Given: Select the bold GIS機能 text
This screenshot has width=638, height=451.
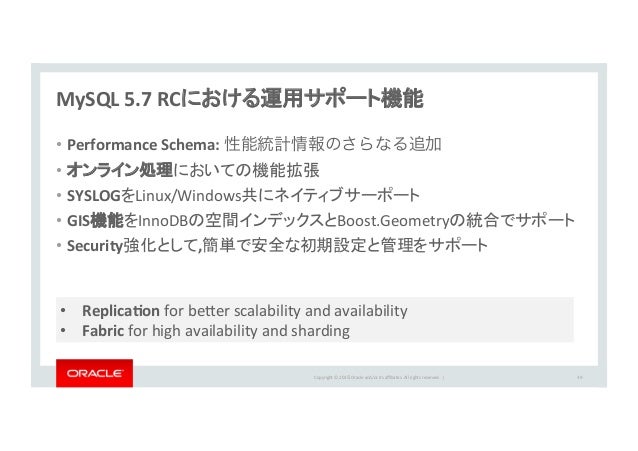Looking at the screenshot, I should click(95, 221).
